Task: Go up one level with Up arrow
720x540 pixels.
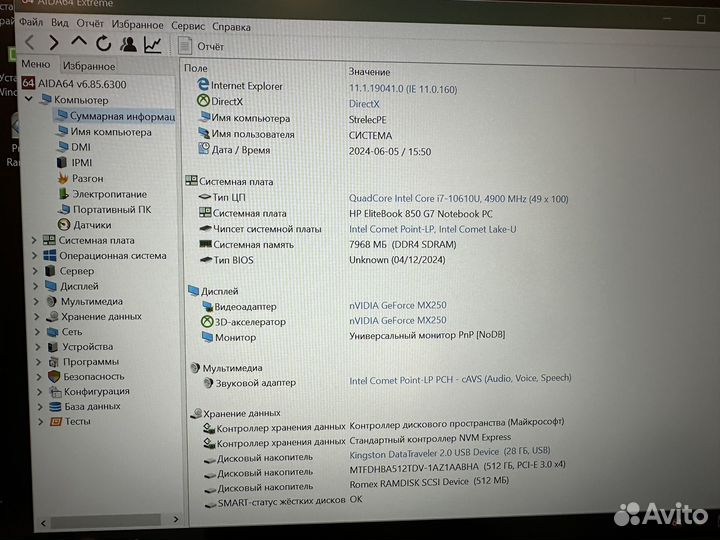Action: pyautogui.click(x=79, y=42)
